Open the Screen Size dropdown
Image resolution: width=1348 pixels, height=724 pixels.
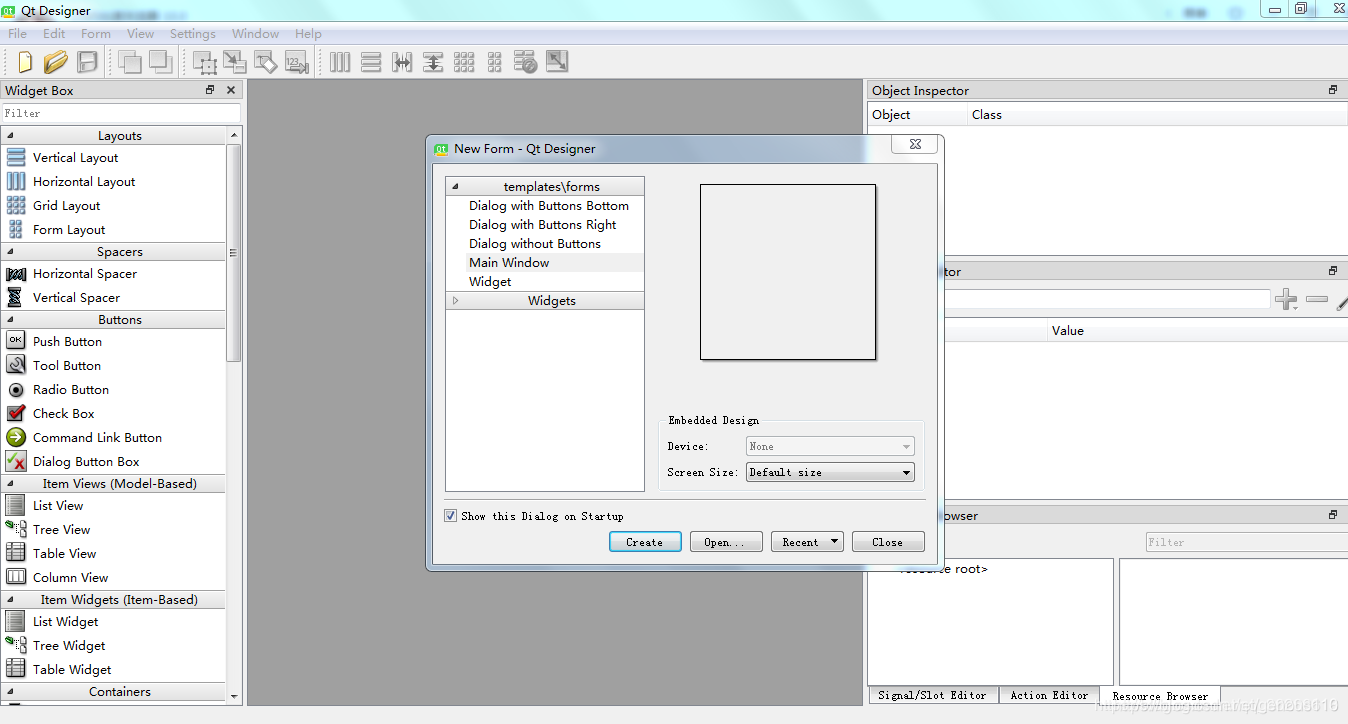pos(830,472)
